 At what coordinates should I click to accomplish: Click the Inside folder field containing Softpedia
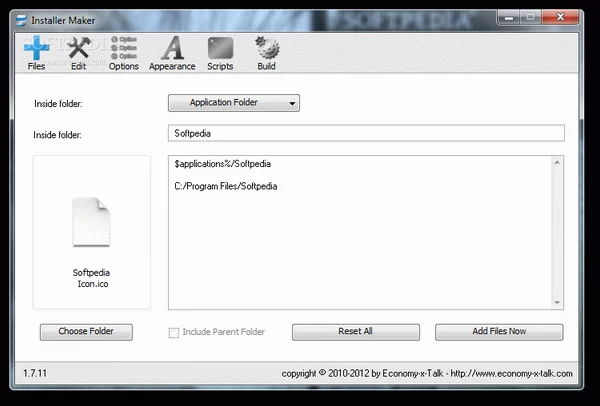pyautogui.click(x=366, y=133)
